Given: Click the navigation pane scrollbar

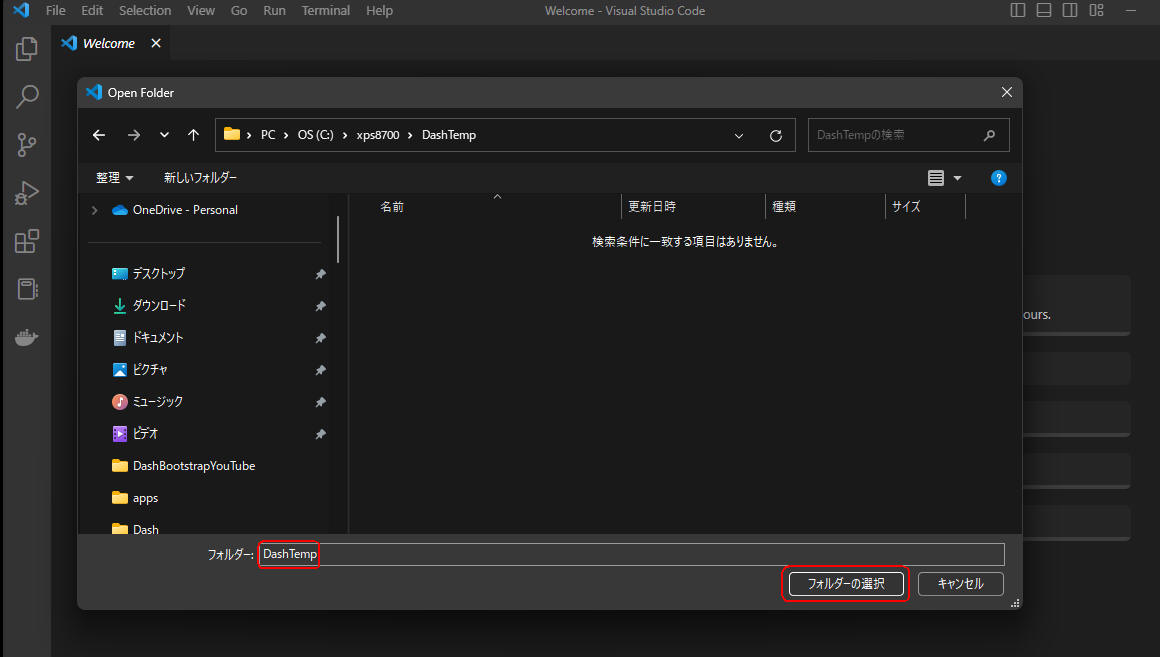Looking at the screenshot, I should point(338,240).
